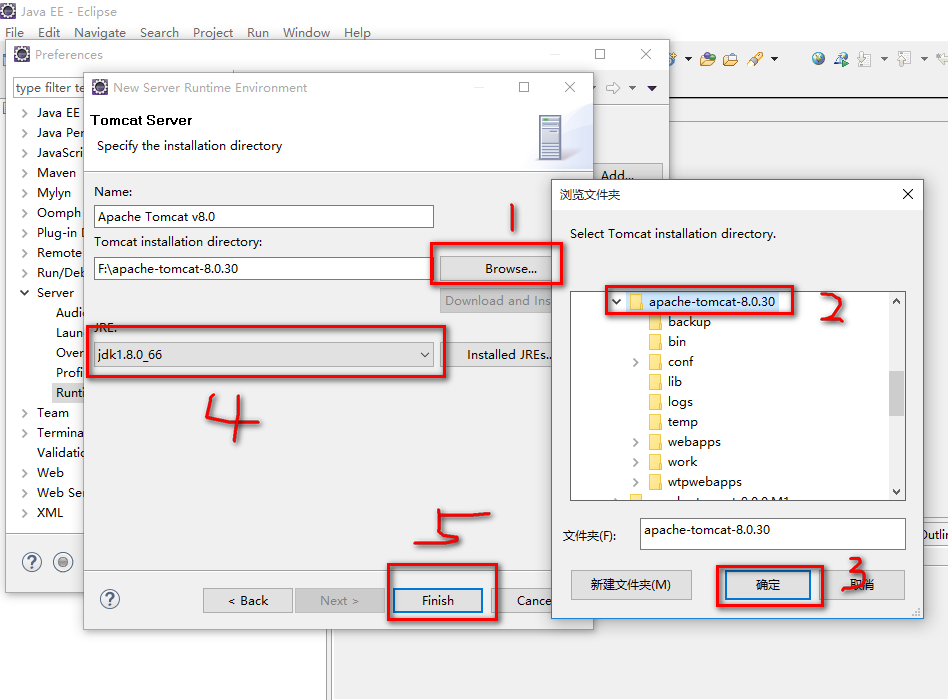Open the Edit menu
948x700 pixels.
[49, 33]
